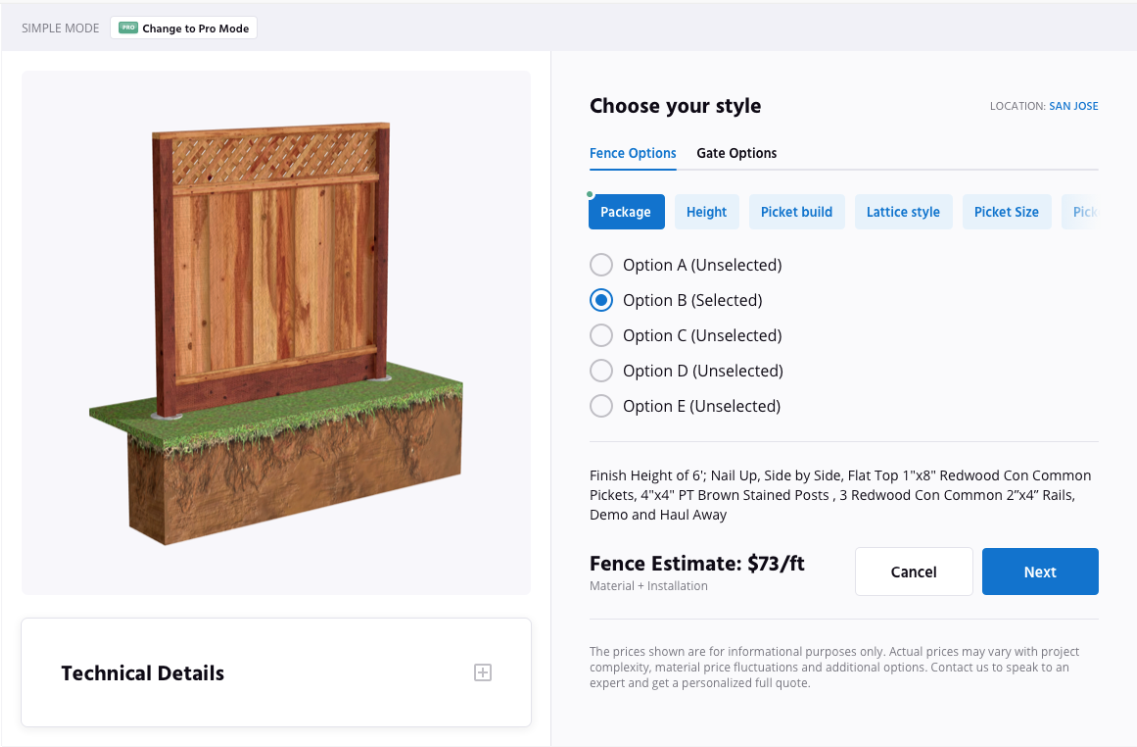The image size is (1137, 747).
Task: Pick Option D radio button
Action: (x=601, y=371)
